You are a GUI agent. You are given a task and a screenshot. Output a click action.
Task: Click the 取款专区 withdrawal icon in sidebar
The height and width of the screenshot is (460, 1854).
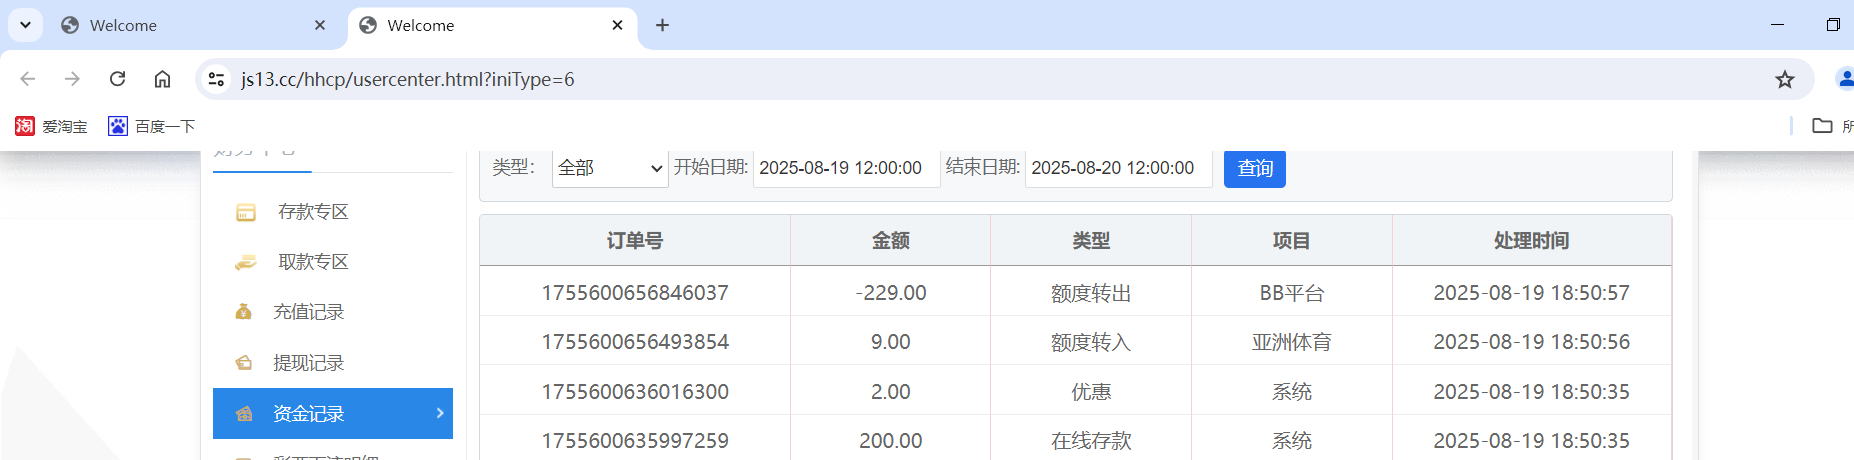click(245, 262)
